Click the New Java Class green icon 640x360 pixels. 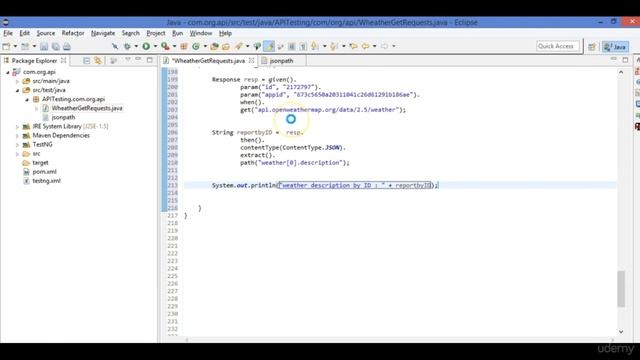(x=196, y=47)
